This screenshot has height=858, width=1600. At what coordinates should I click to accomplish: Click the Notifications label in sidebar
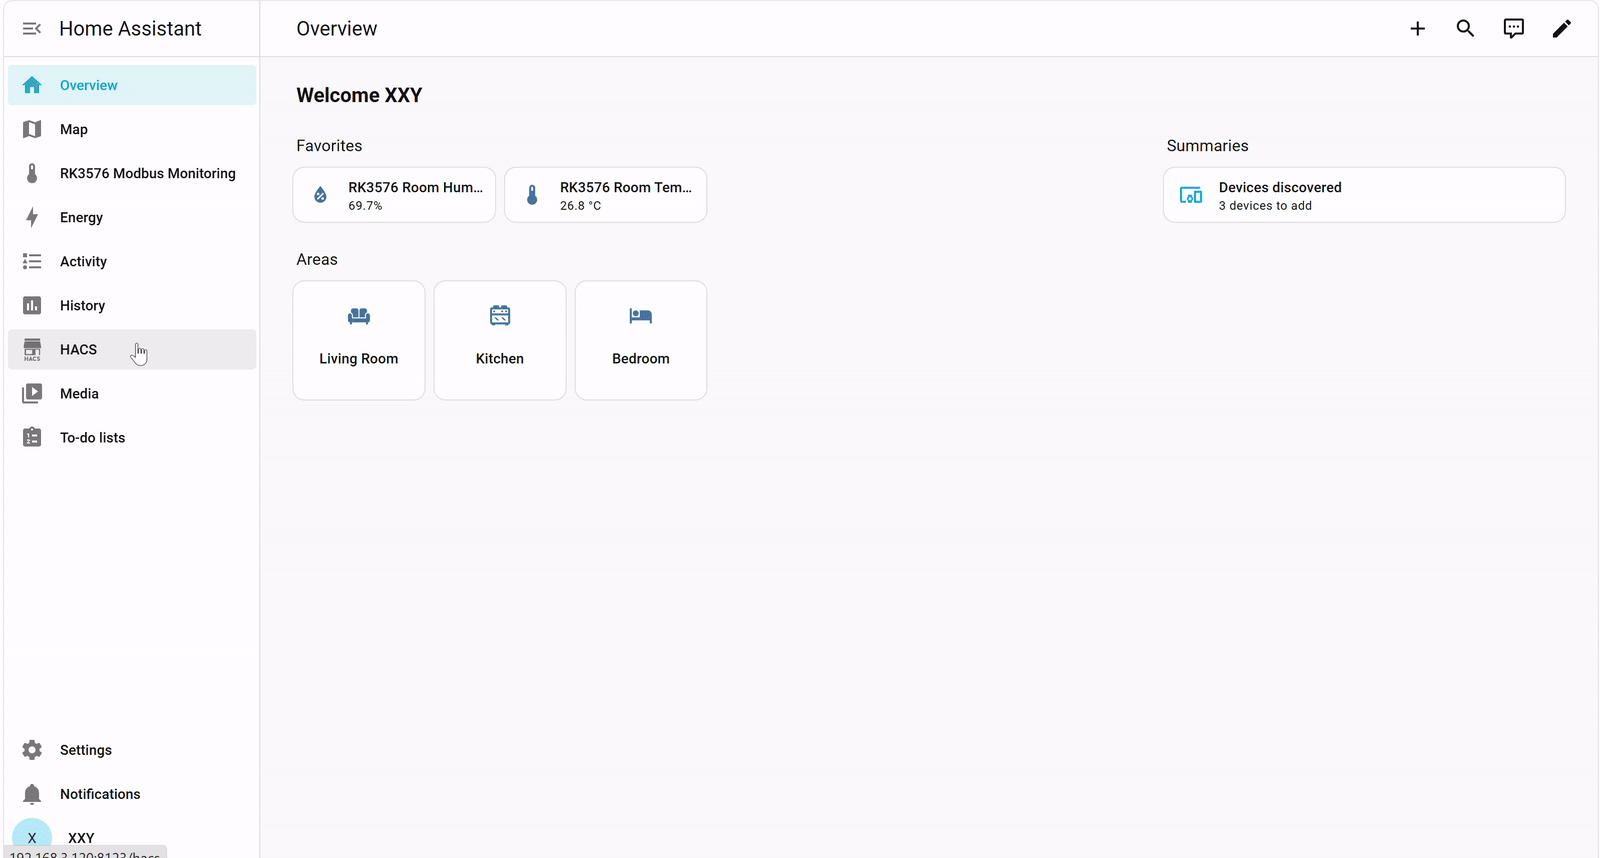100,794
